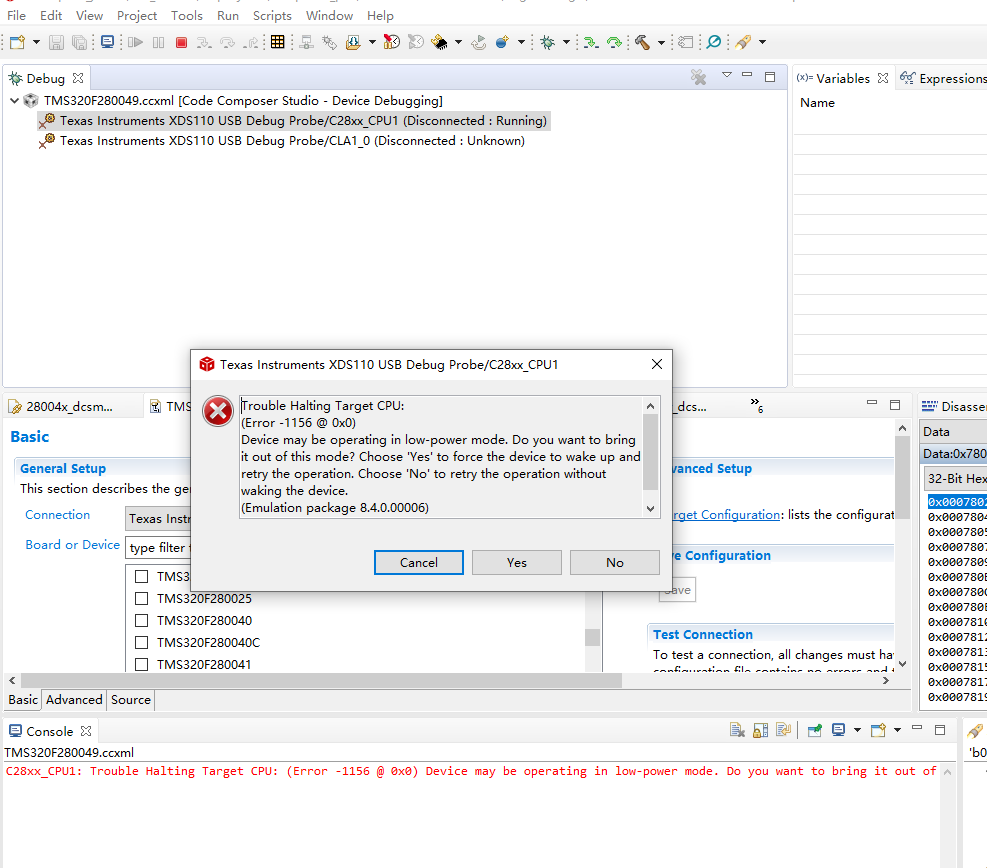
Task: Click the error message scroll down arrow
Action: click(651, 509)
